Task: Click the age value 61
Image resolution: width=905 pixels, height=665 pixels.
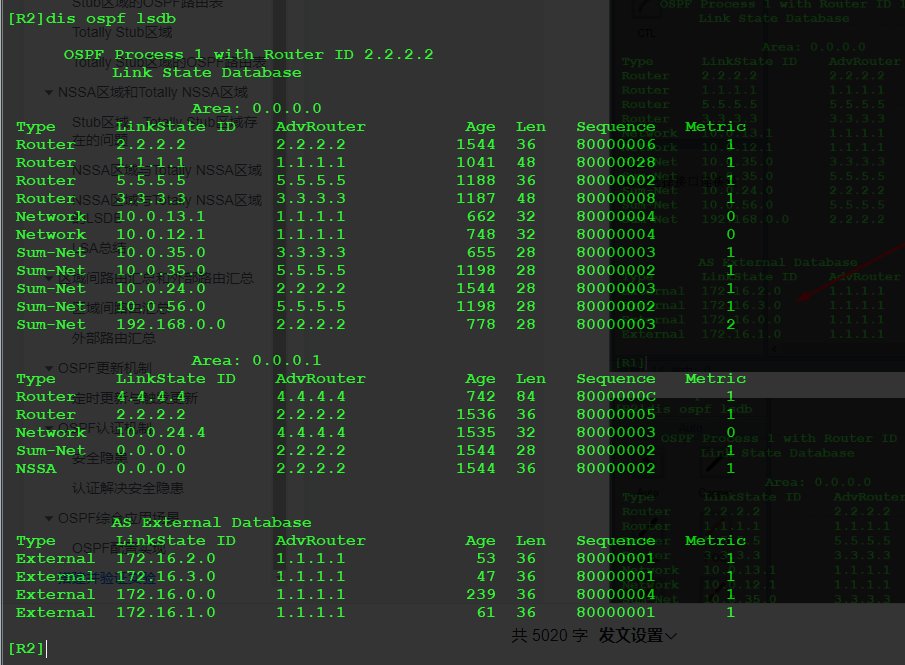Action: click(x=486, y=612)
